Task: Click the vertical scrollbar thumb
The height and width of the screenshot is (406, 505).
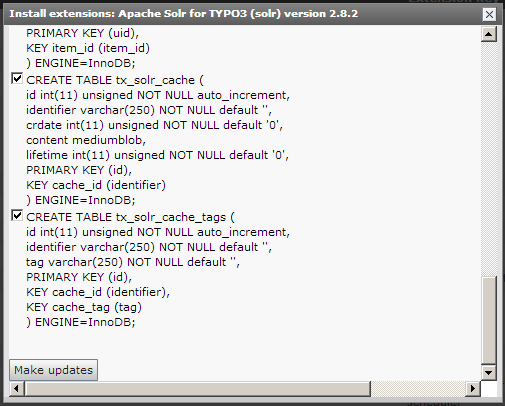Action: pyautogui.click(x=489, y=320)
